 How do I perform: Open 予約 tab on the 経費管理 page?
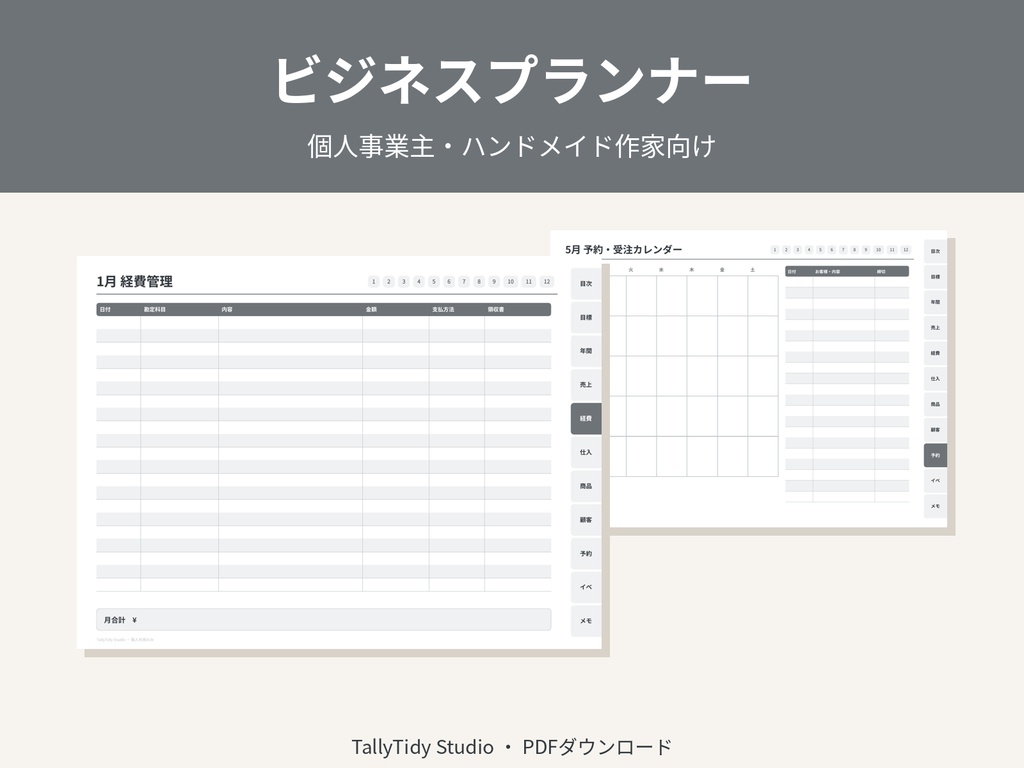[x=586, y=554]
